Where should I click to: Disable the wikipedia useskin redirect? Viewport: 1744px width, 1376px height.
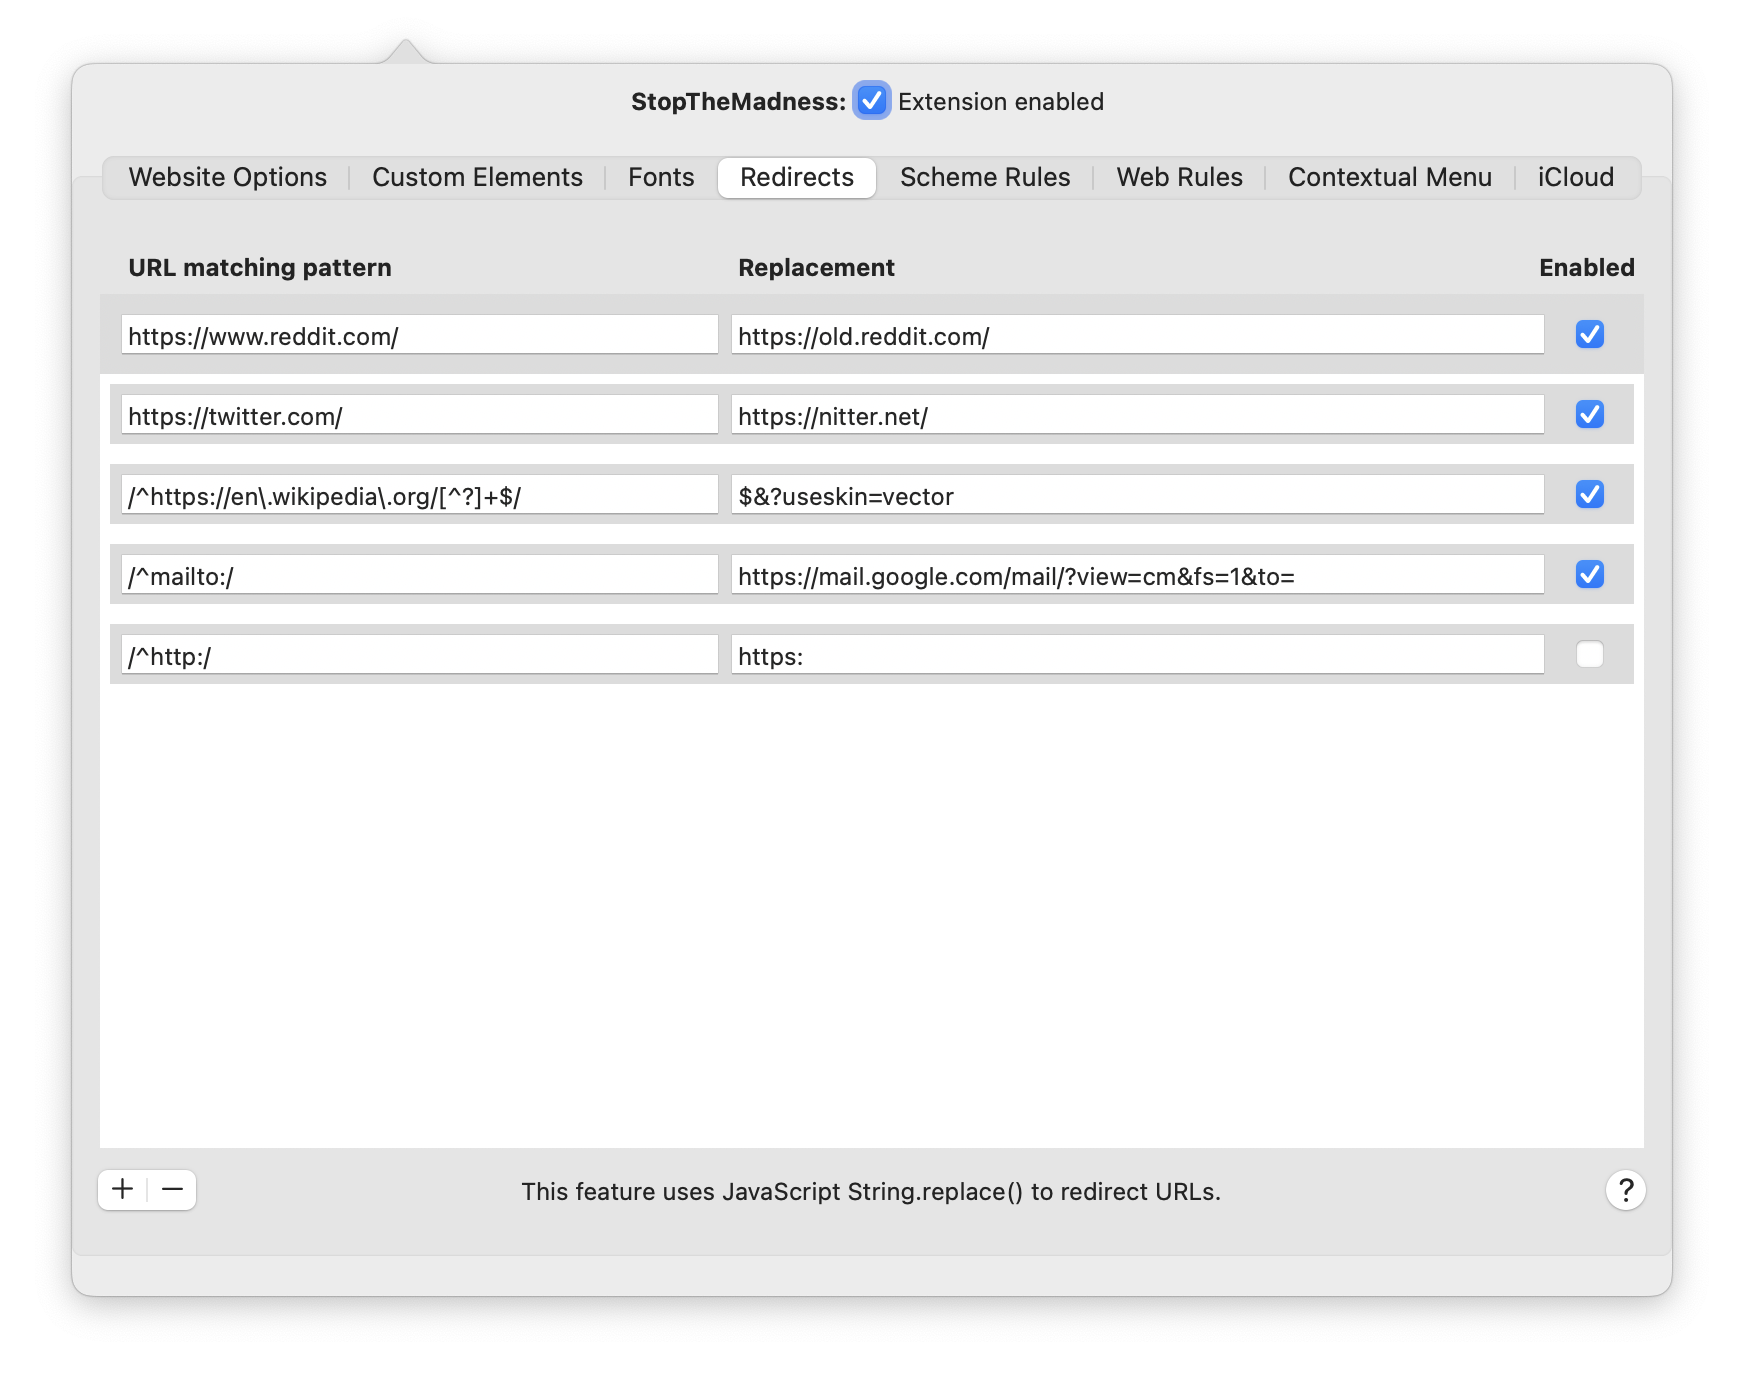(1589, 494)
